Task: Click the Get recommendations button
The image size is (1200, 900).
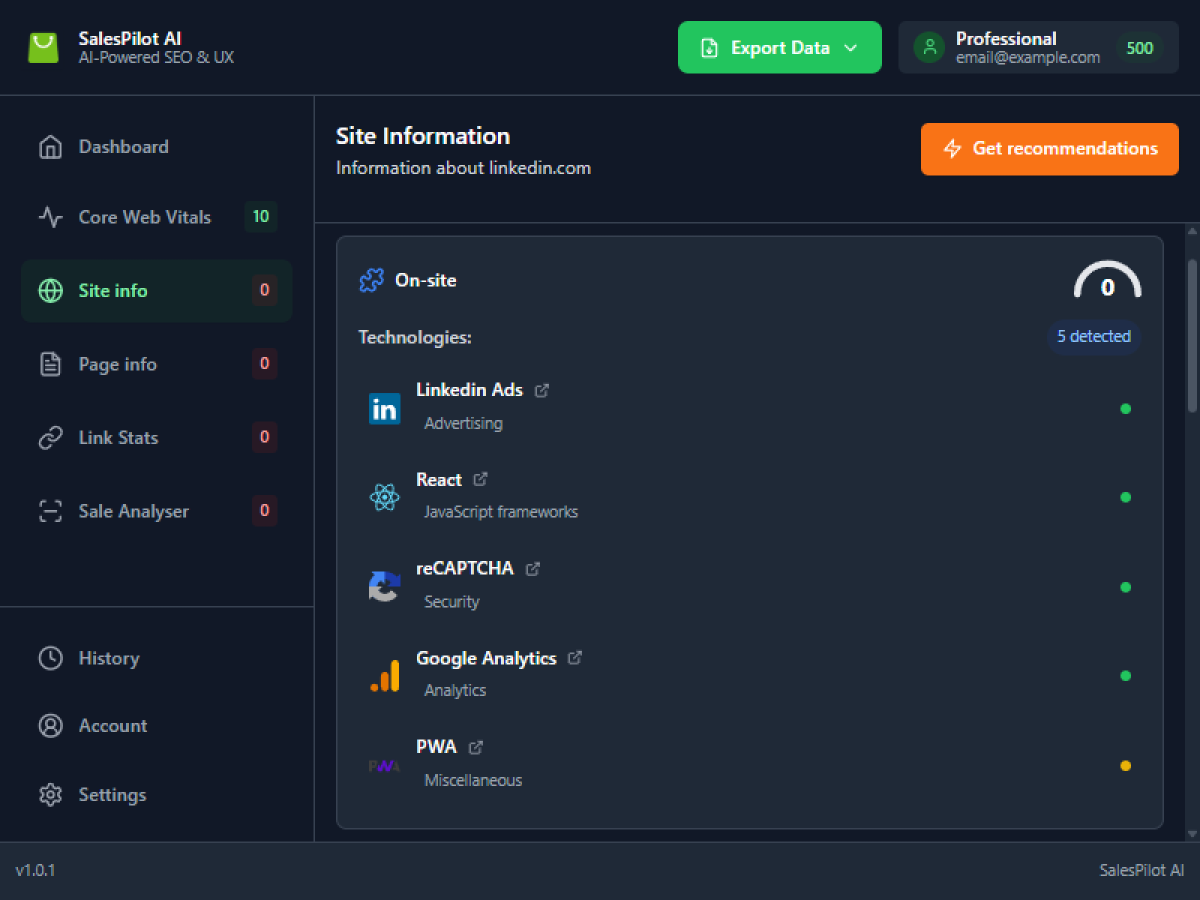Action: (1049, 149)
